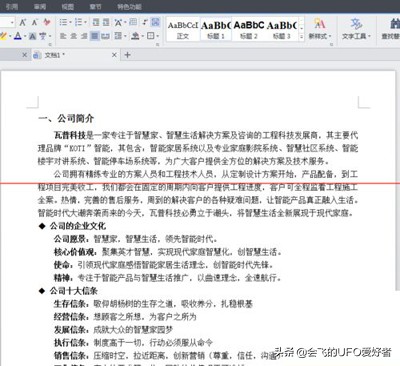400x366 pixels.
Task: Toggle left alignment
Action: click(x=63, y=36)
